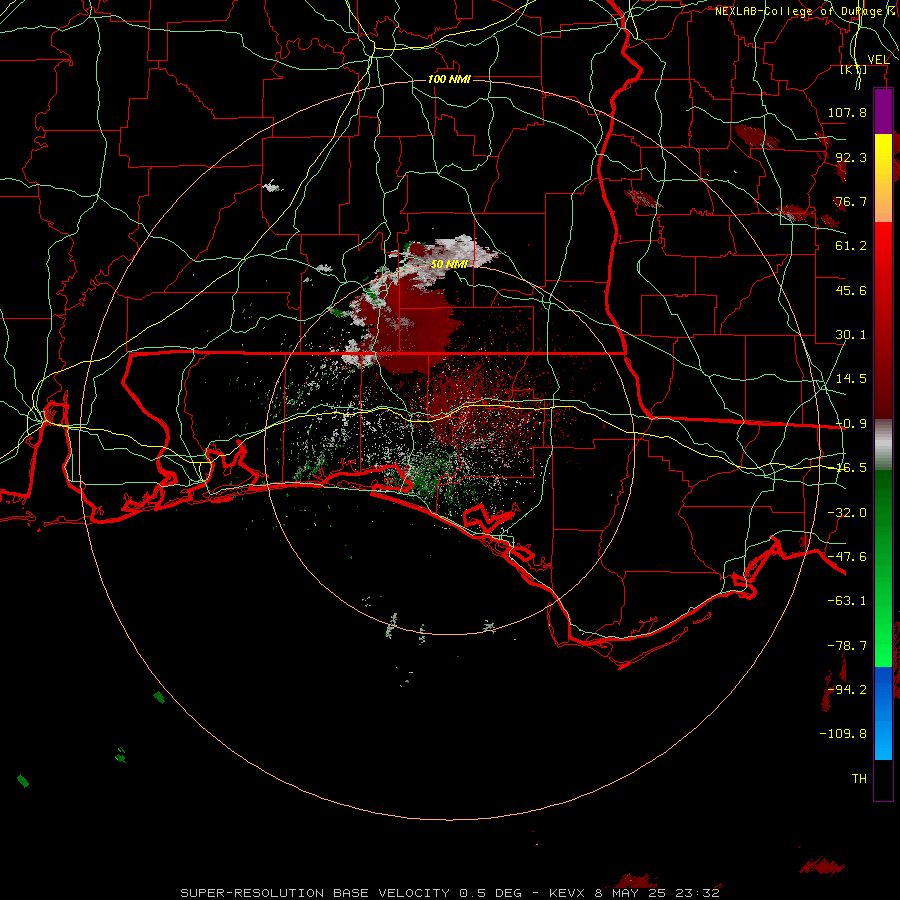Select the -94.2 scale value

pos(847,690)
